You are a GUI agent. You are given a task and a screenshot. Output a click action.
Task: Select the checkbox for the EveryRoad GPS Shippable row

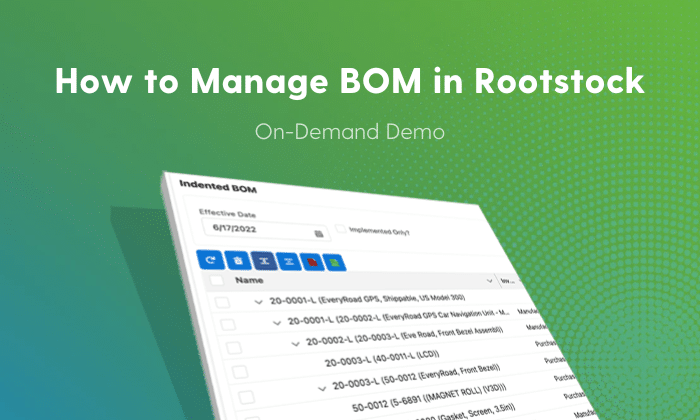point(222,302)
